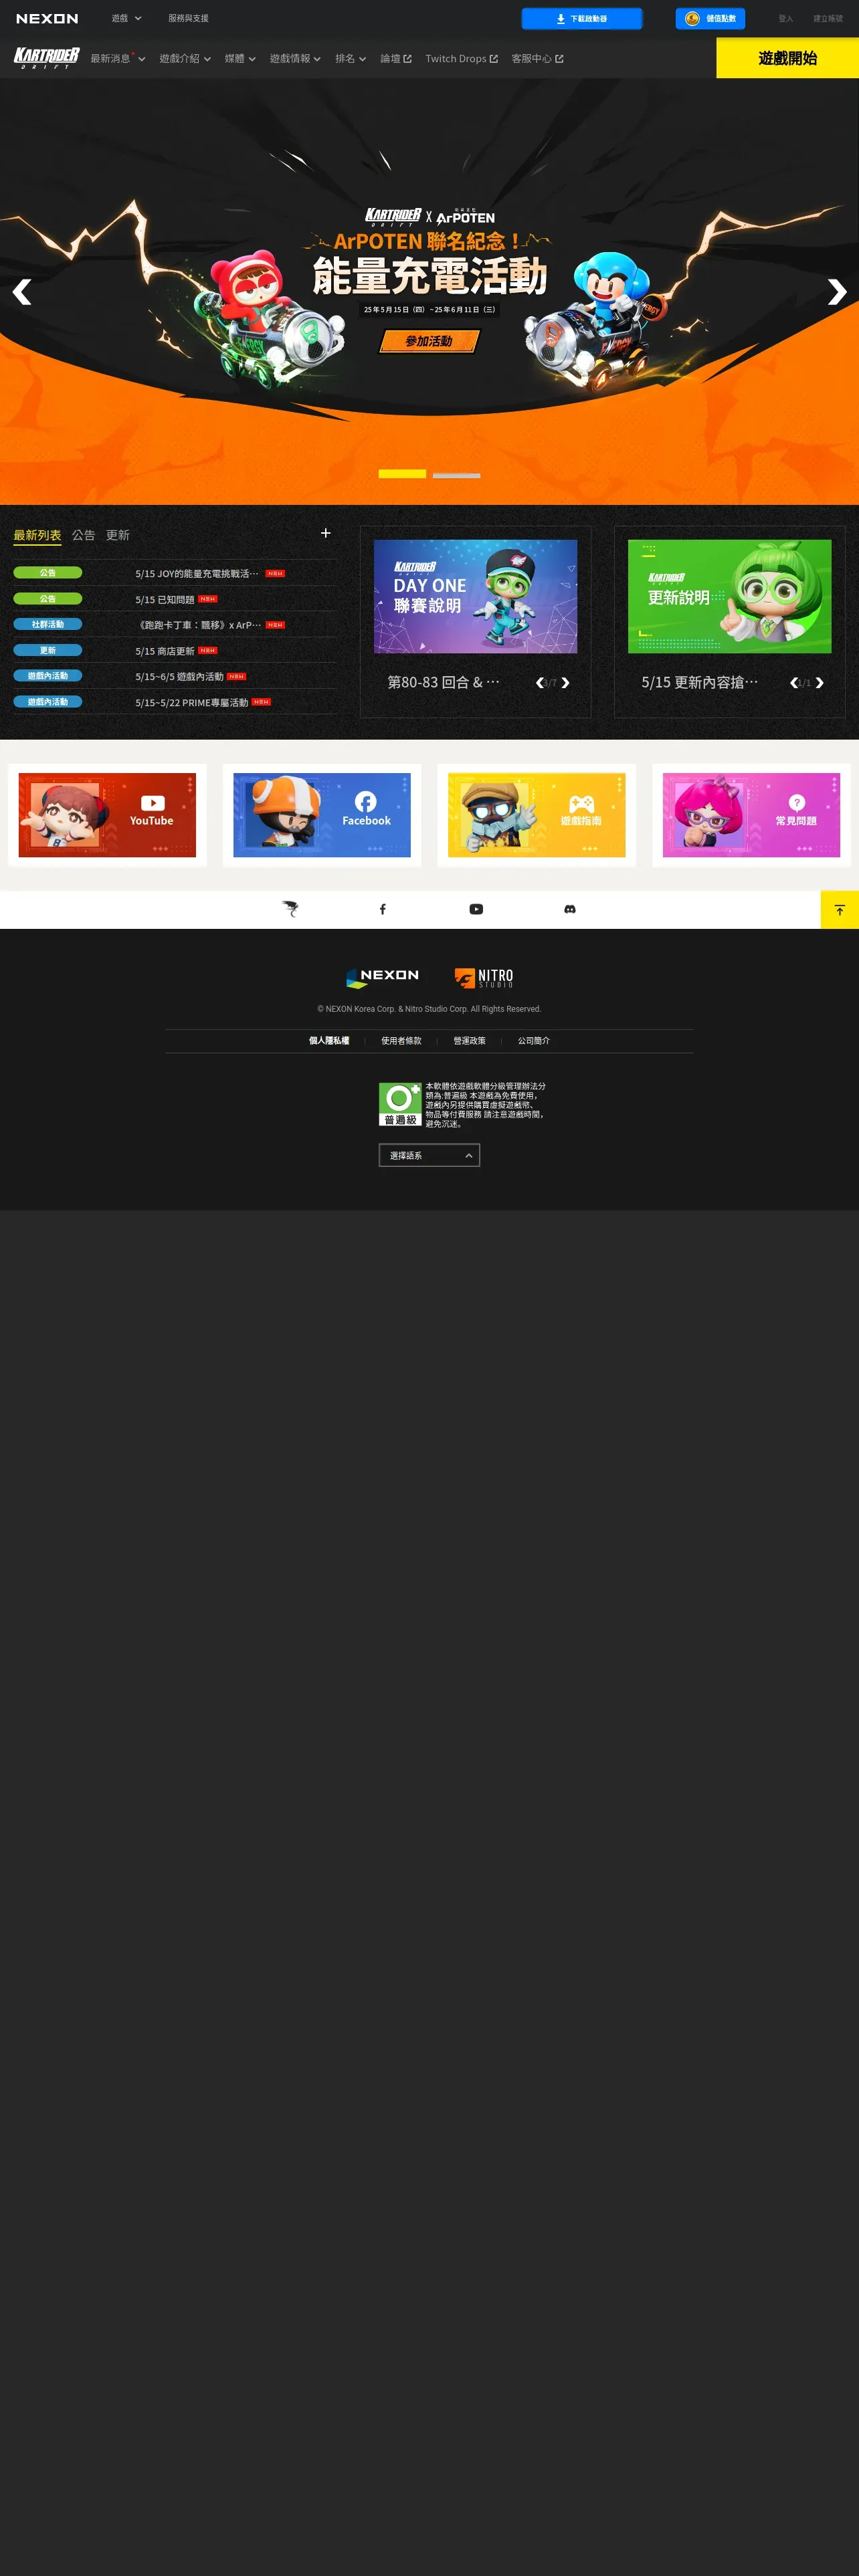The height and width of the screenshot is (2576, 859).
Task: Expand the 最新消息 menu
Action: point(118,59)
